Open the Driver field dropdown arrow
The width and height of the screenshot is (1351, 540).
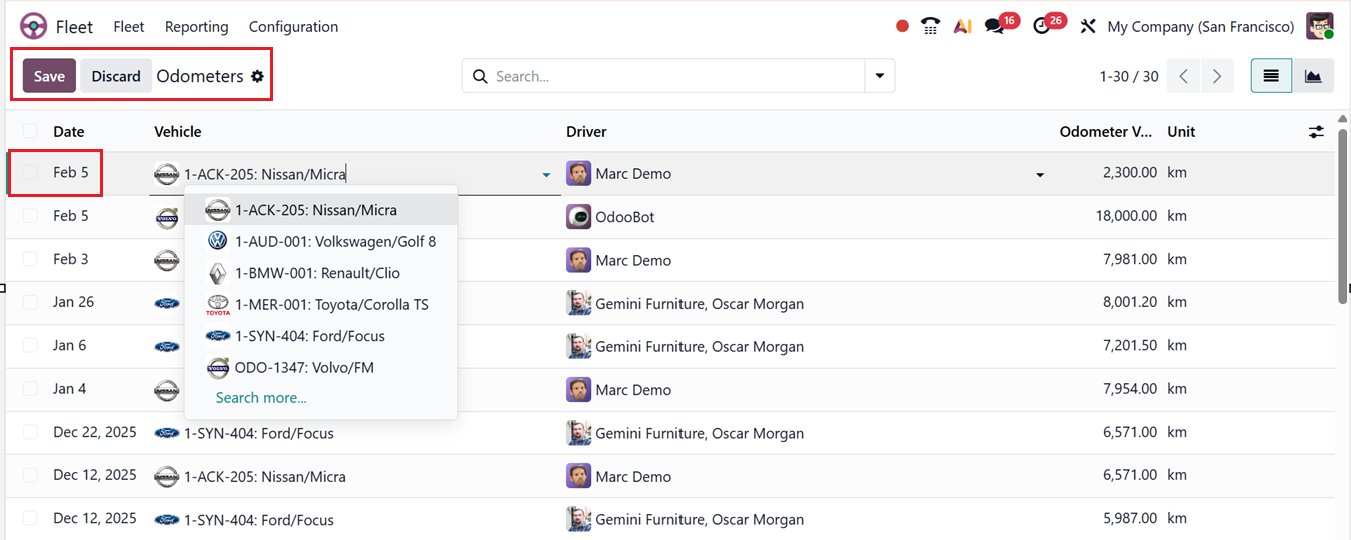point(1040,175)
